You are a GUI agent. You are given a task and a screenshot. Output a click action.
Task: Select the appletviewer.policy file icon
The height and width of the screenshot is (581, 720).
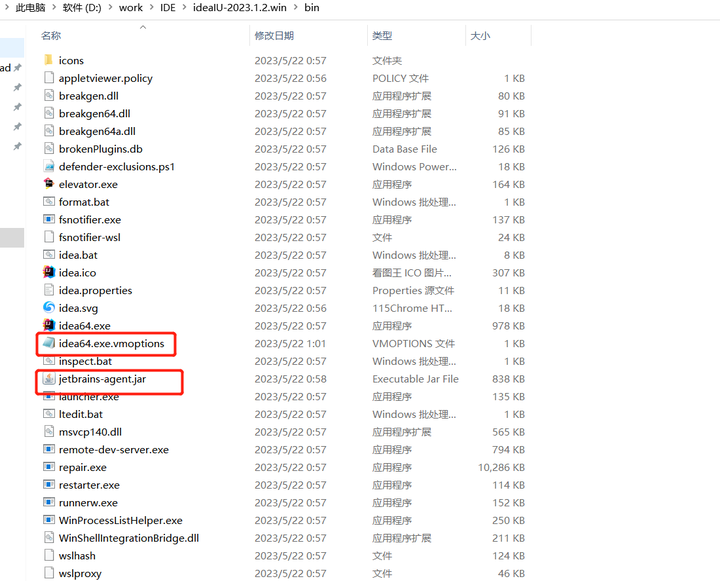[49, 78]
